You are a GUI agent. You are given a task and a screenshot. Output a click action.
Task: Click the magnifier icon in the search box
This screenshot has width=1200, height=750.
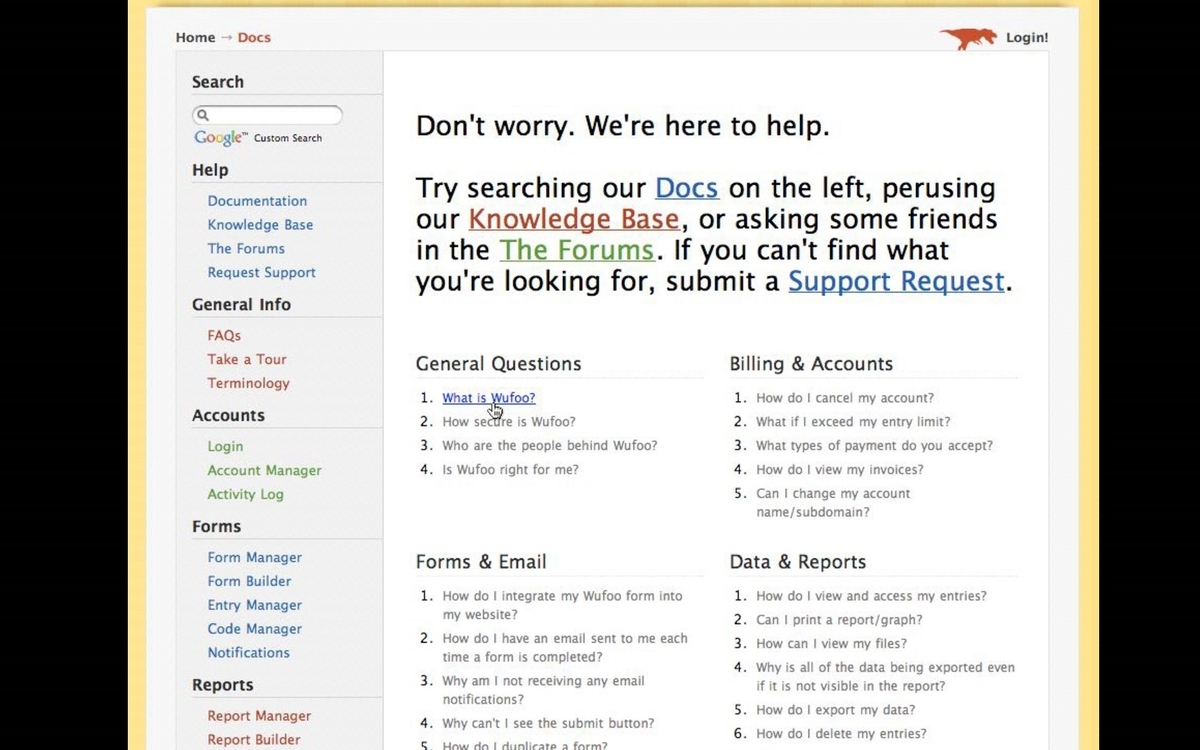(203, 115)
